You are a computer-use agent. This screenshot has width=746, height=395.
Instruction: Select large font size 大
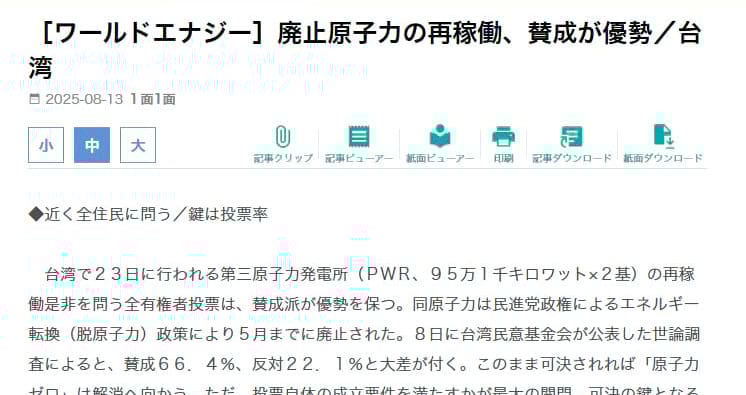point(138,145)
